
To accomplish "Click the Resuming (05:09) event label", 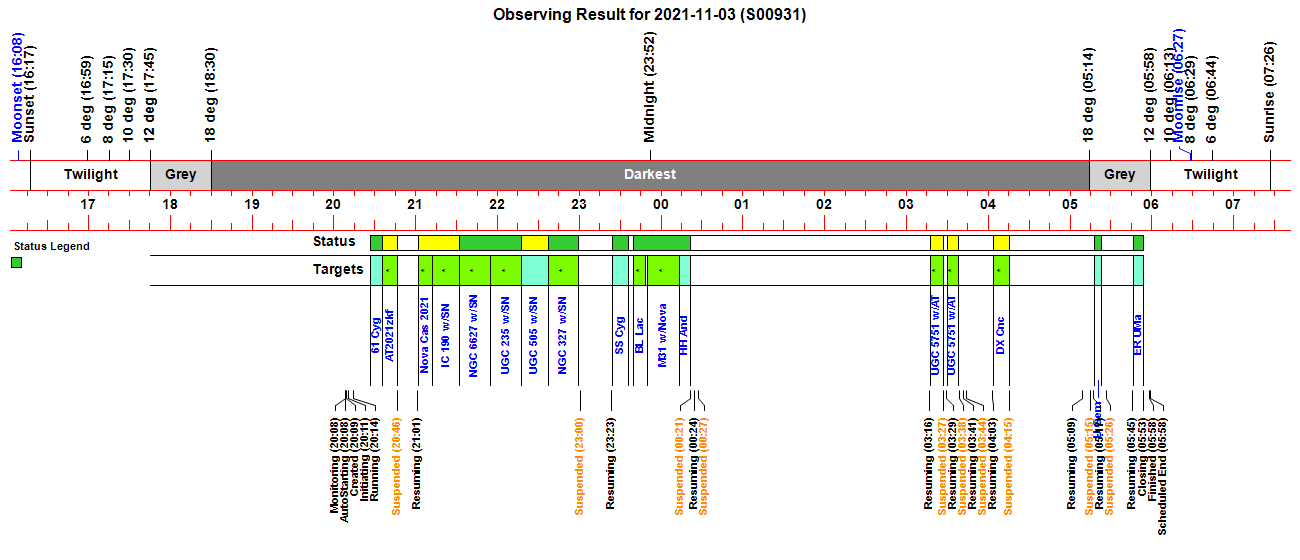I will click(1071, 462).
